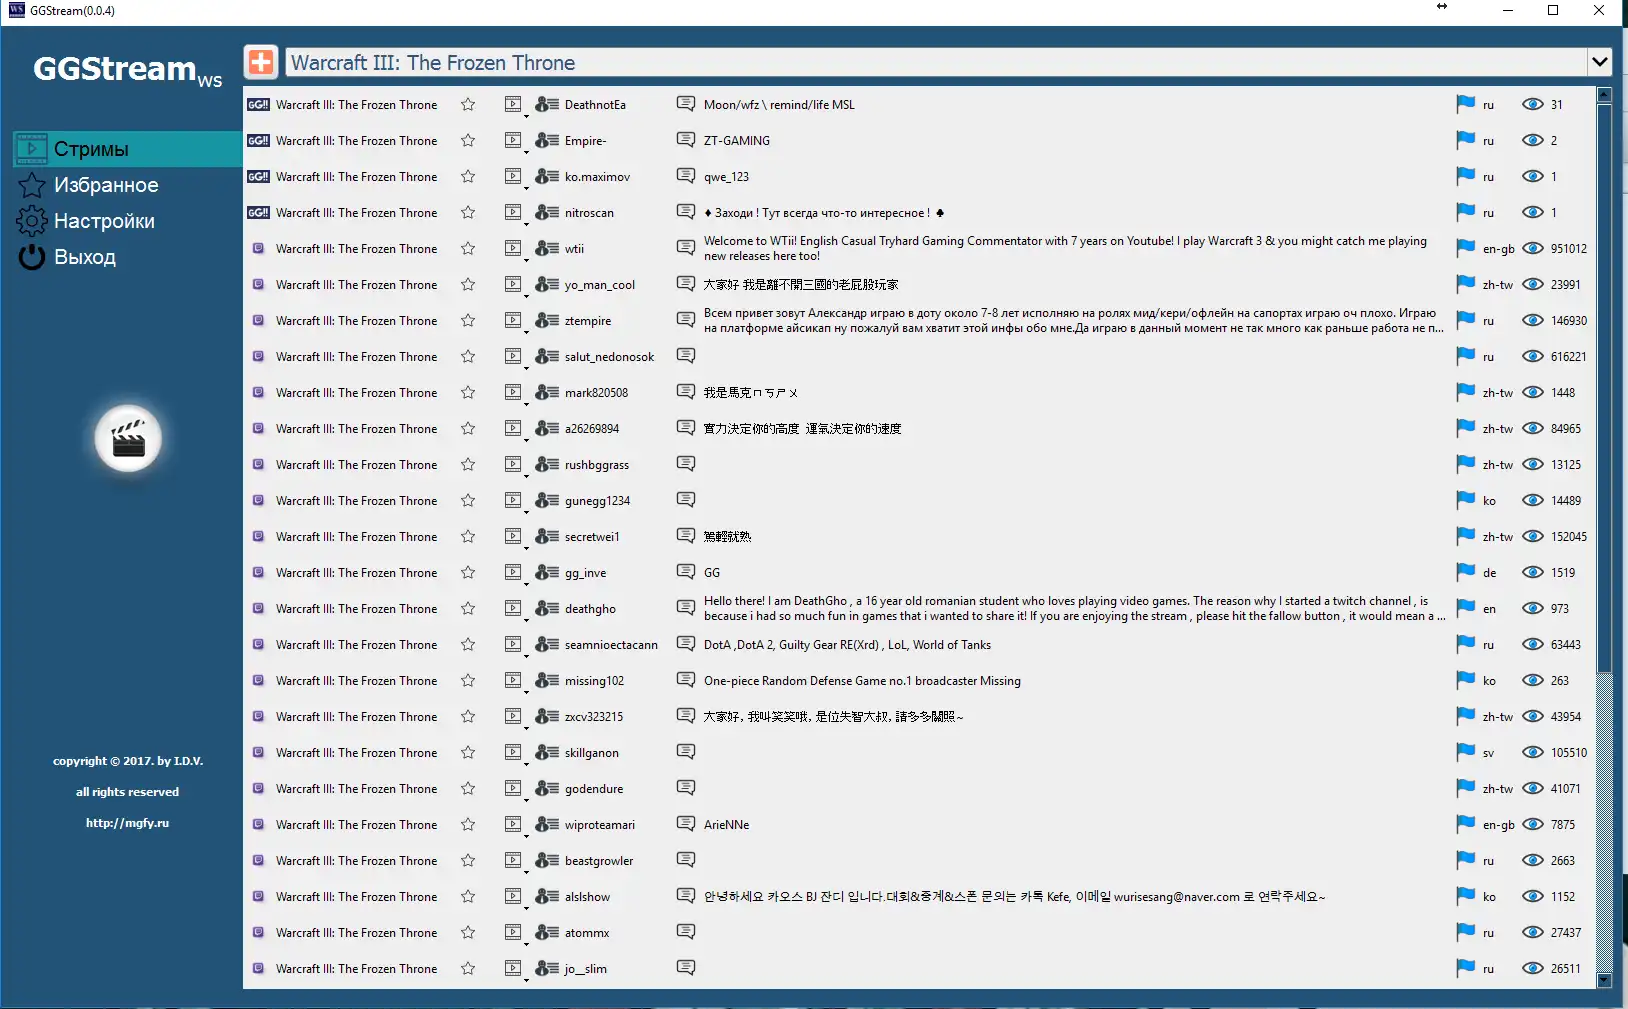The image size is (1628, 1009).
Task: Expand the player menu for wtii
Action: 515,249
